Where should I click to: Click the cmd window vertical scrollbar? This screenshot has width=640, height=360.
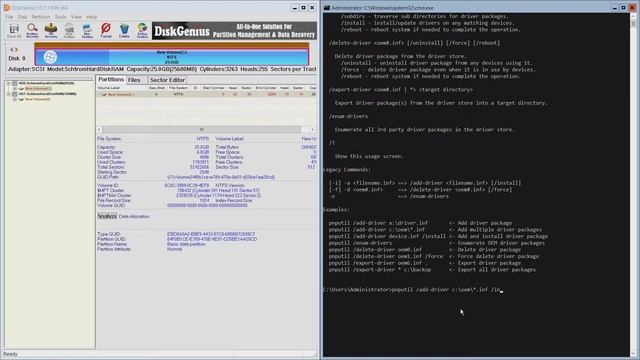[634, 184]
